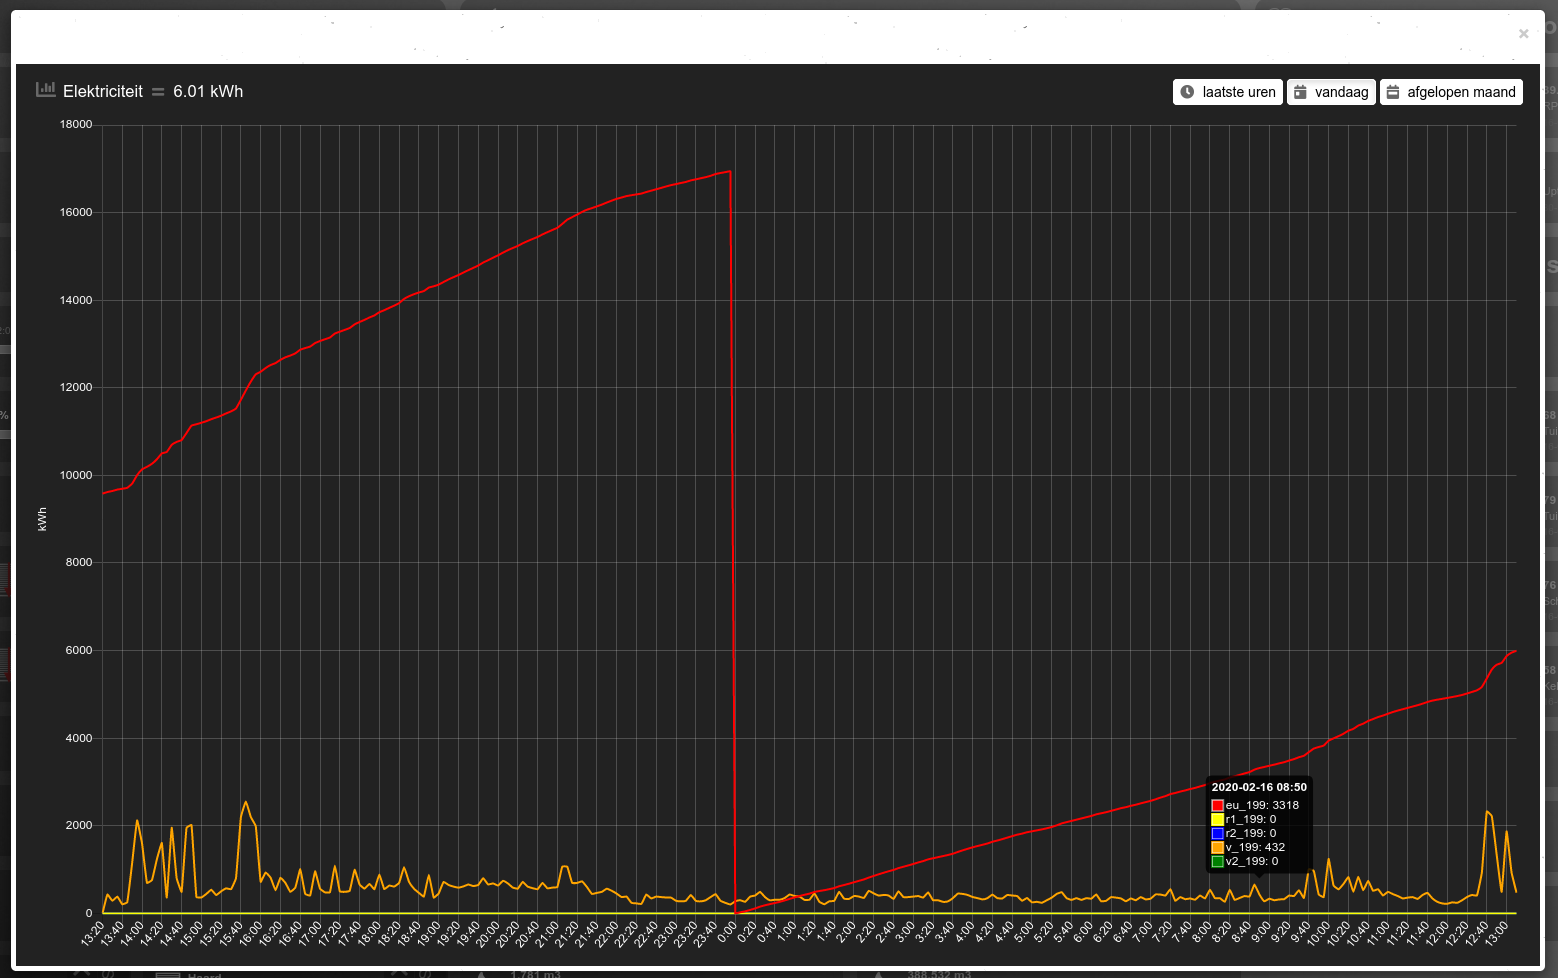The image size is (1558, 978).
Task: Click the '8000' y-axis label
Action: point(79,562)
